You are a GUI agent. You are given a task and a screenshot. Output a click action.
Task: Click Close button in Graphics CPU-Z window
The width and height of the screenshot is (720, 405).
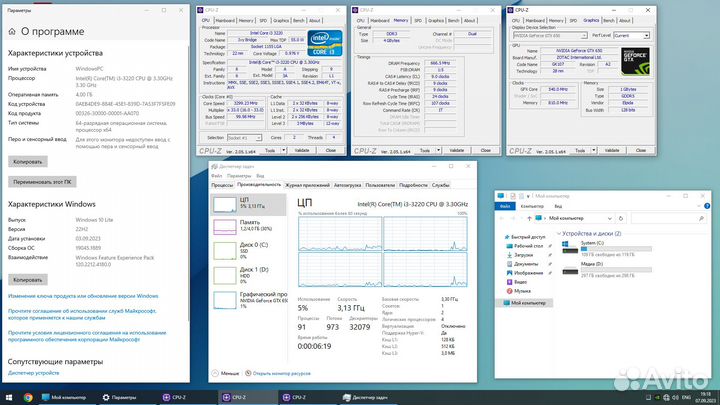pyautogui.click(x=641, y=150)
